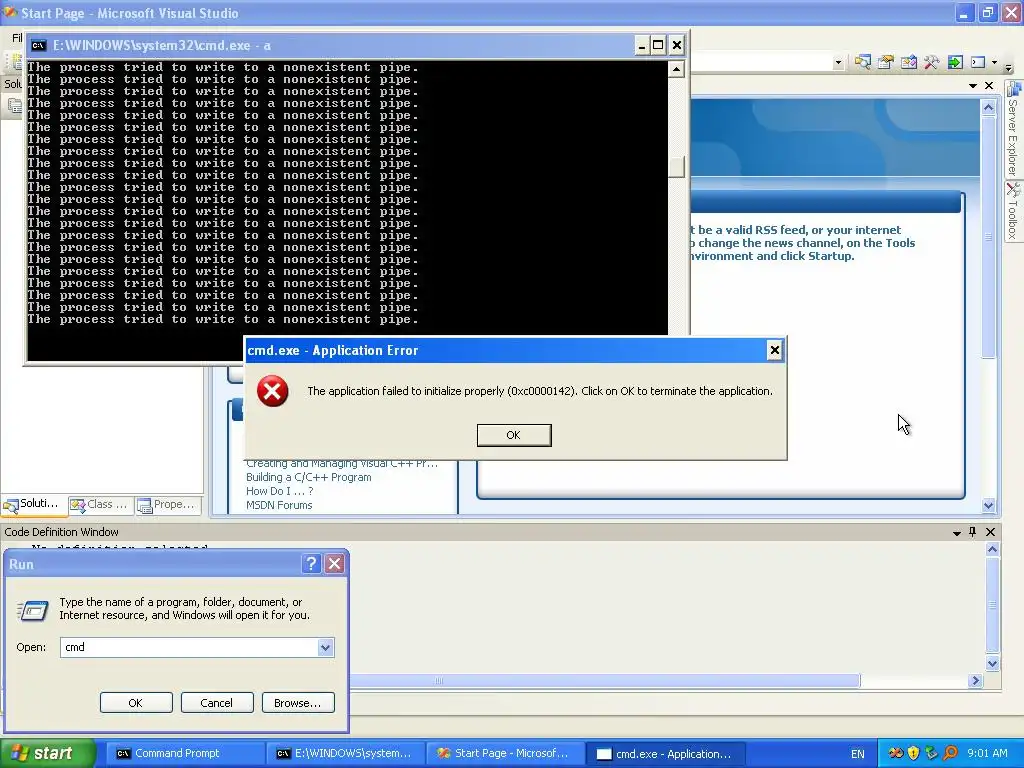Click OK in the Run dialog
The width and height of the screenshot is (1024, 768).
coord(136,703)
